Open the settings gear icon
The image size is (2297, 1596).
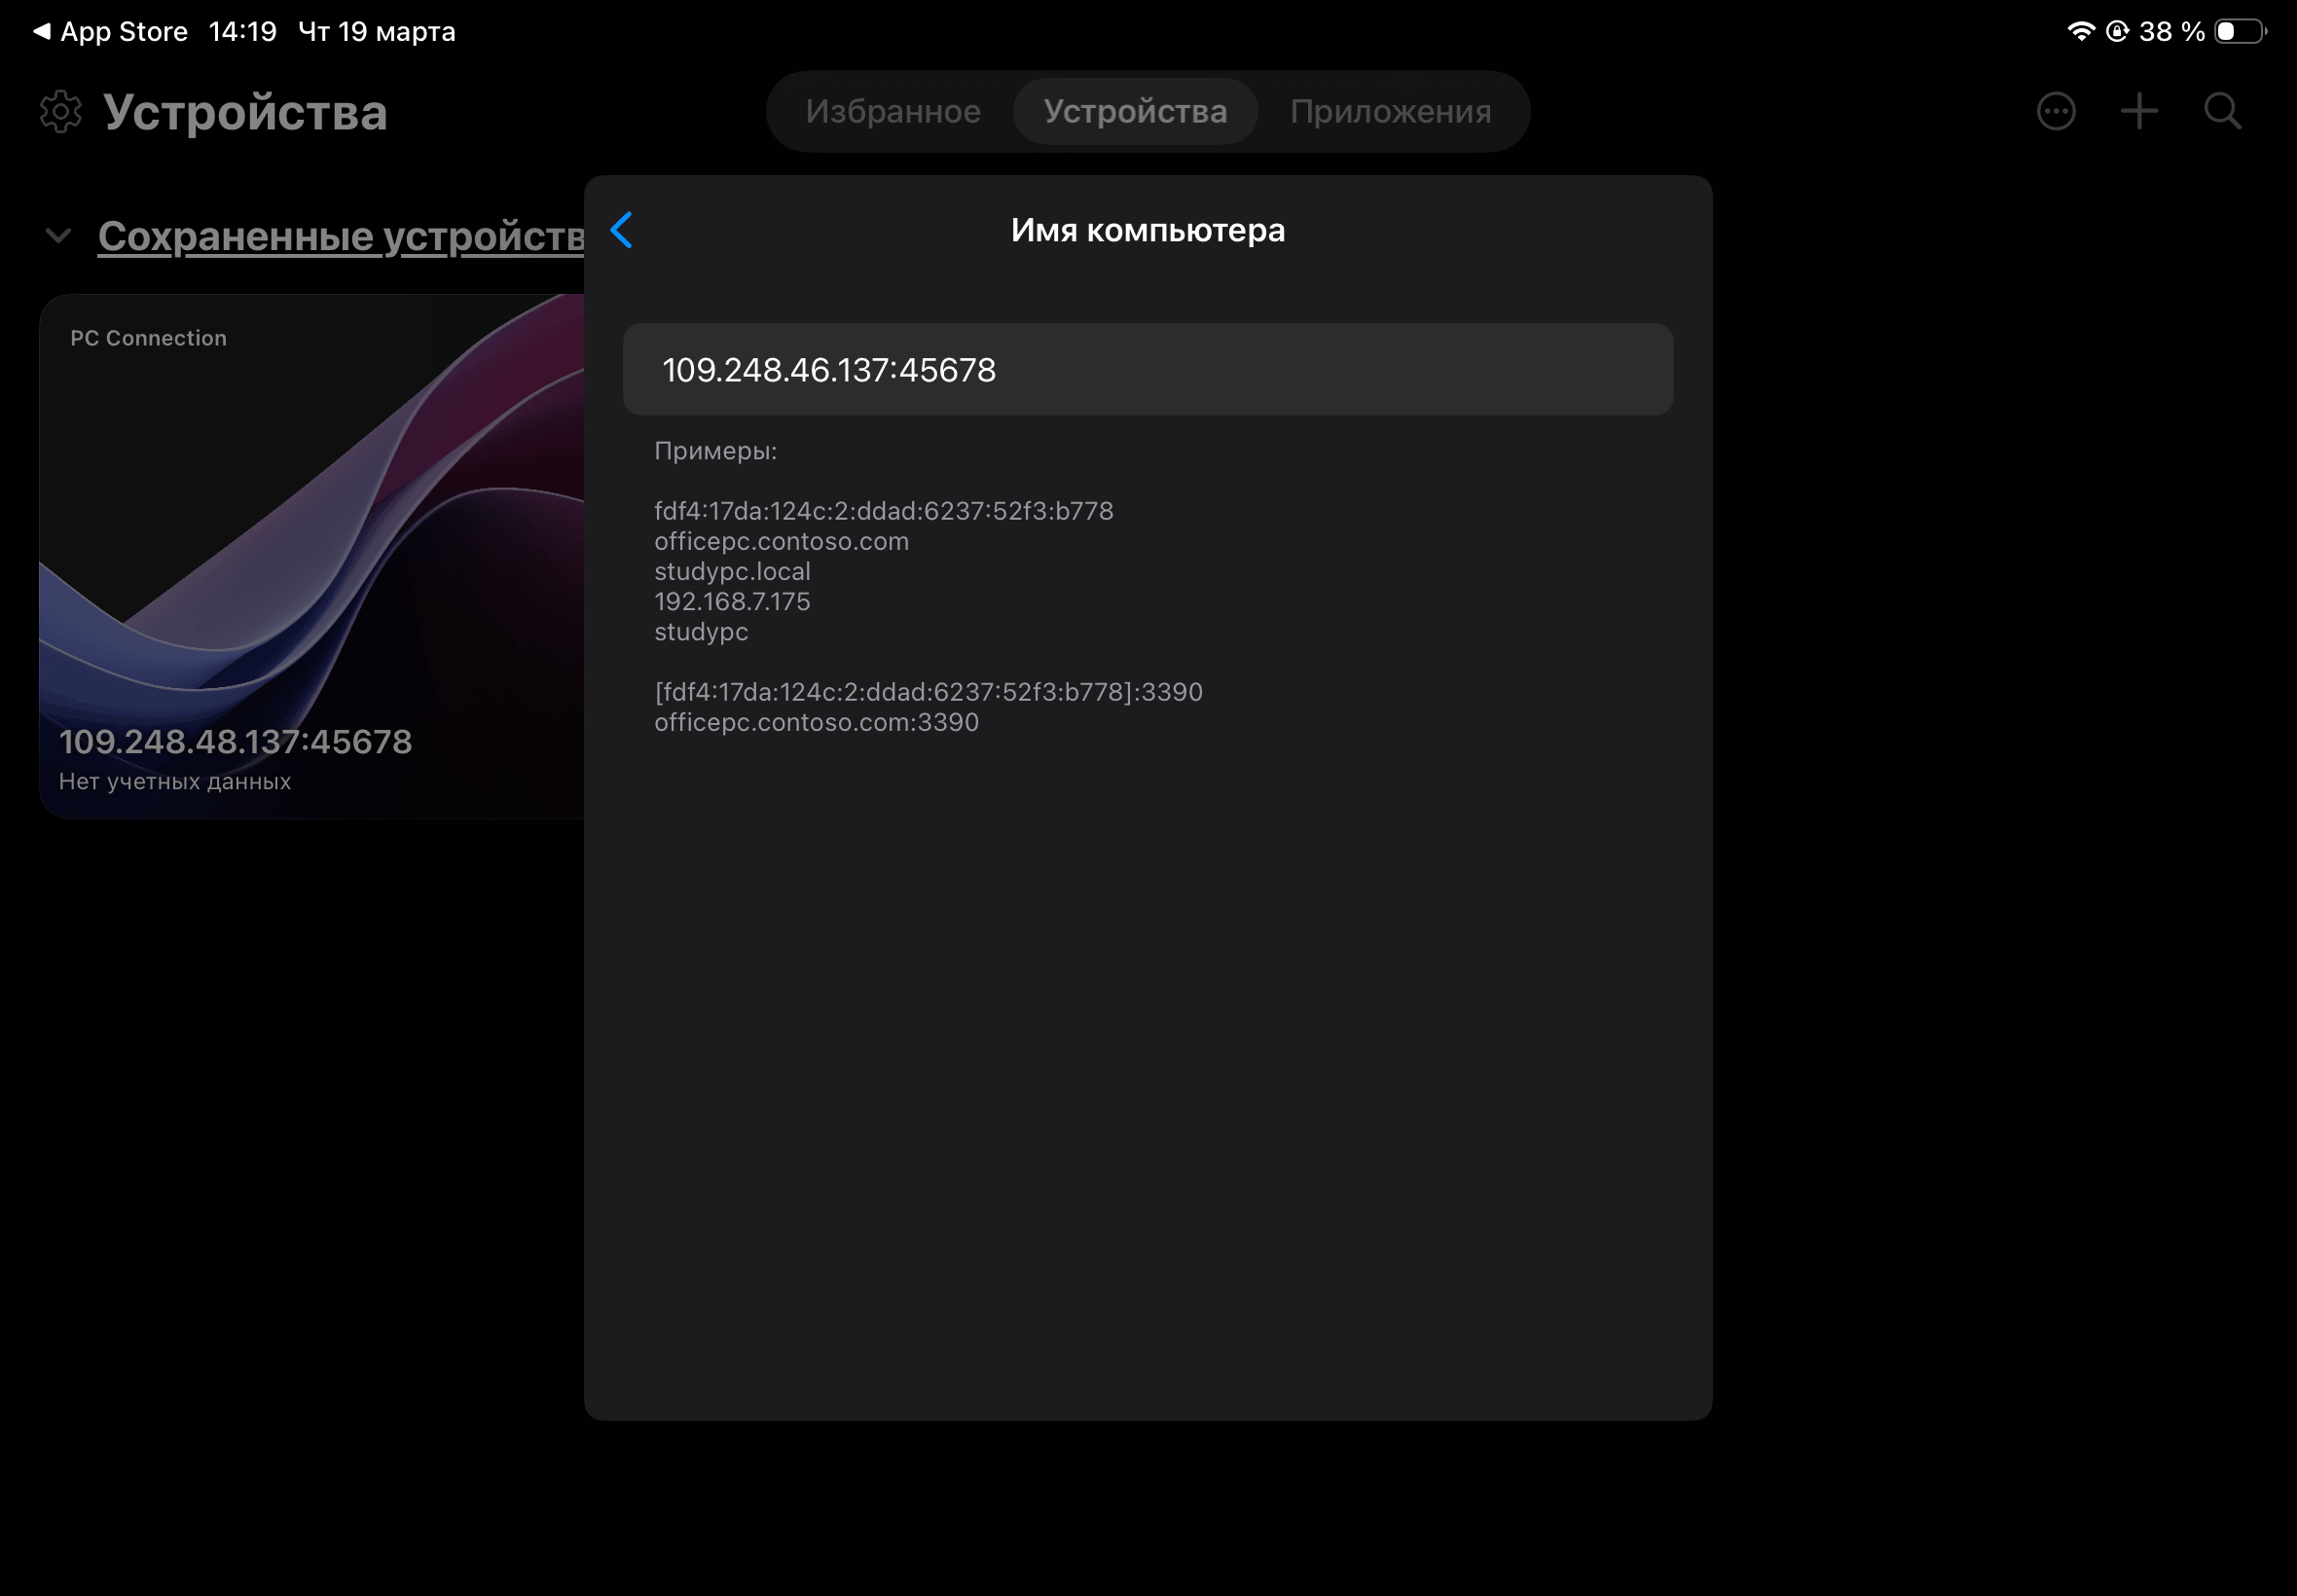click(x=60, y=111)
